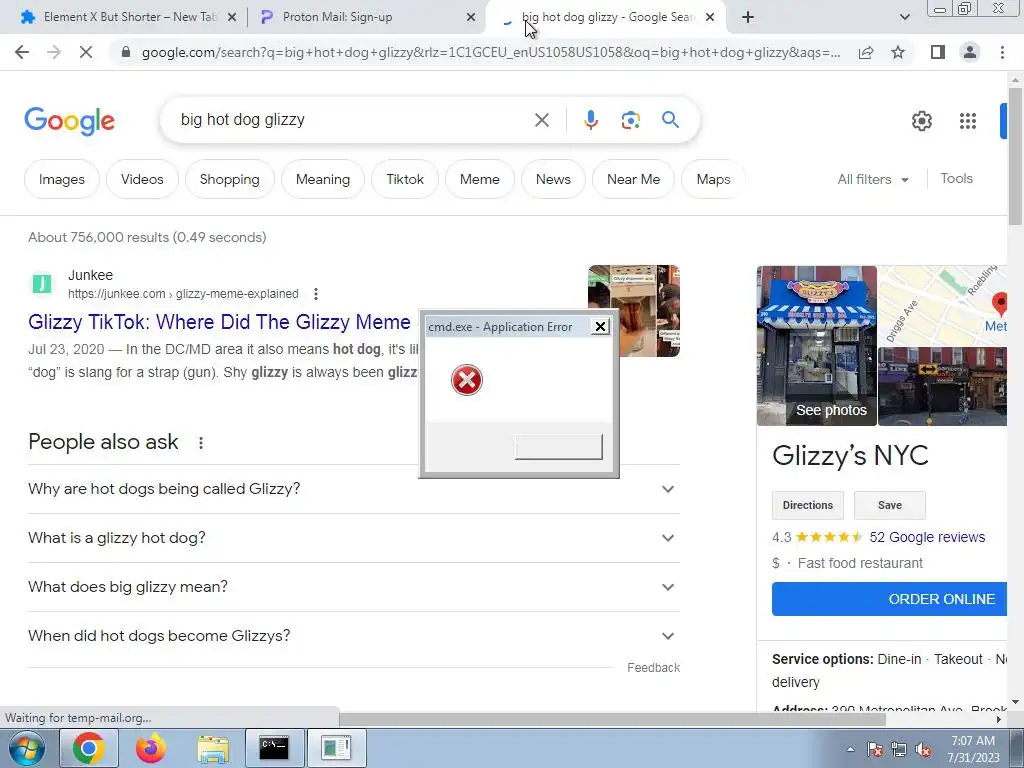1024x768 pixels.
Task: Open People also ask options menu
Action: pos(201,443)
